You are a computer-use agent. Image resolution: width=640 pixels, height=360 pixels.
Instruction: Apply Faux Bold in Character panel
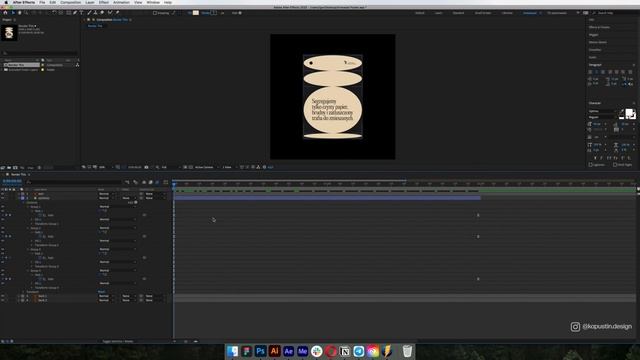(x=596, y=158)
